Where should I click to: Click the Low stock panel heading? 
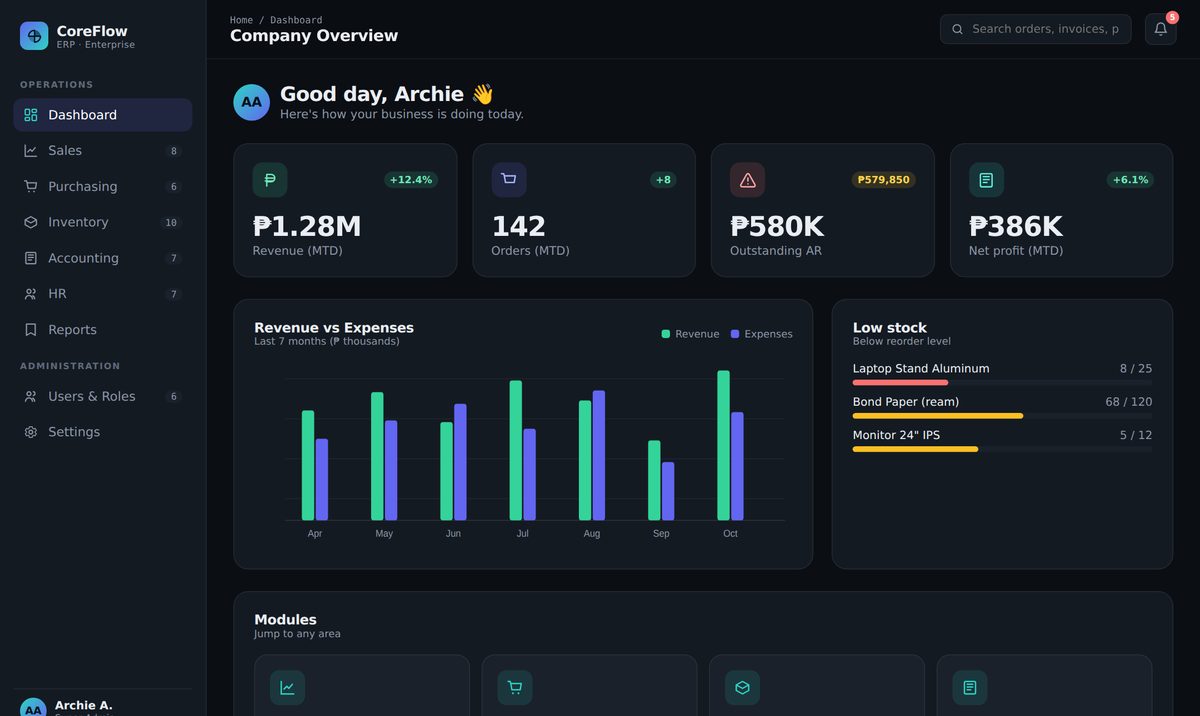pyautogui.click(x=890, y=328)
